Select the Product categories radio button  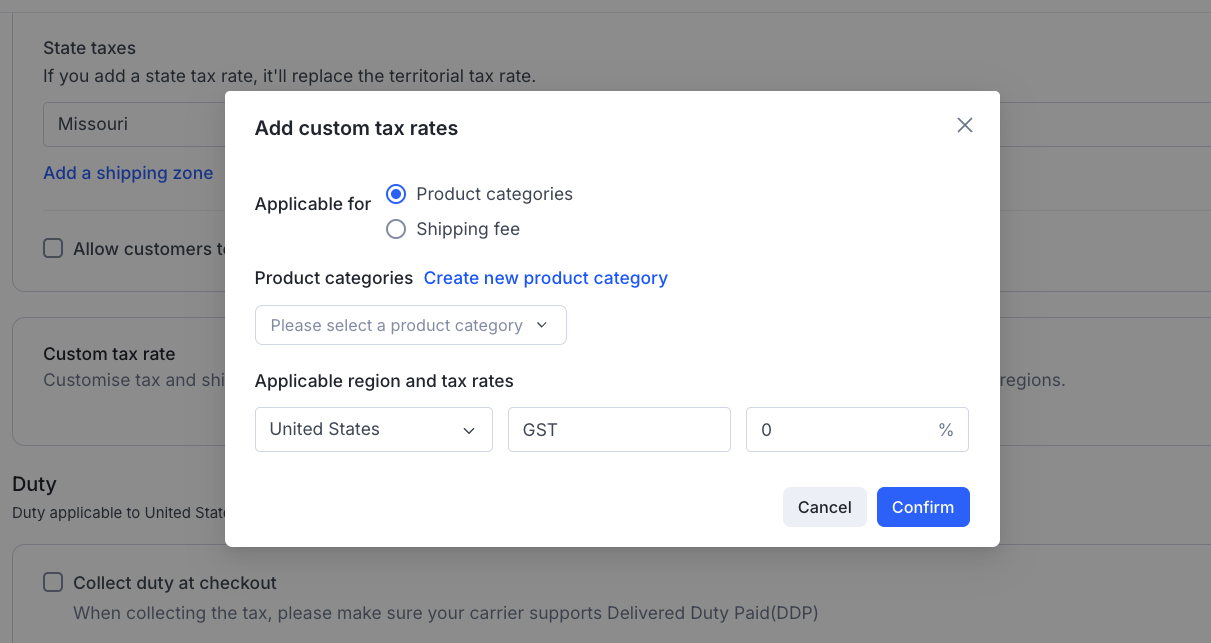pyautogui.click(x=396, y=194)
